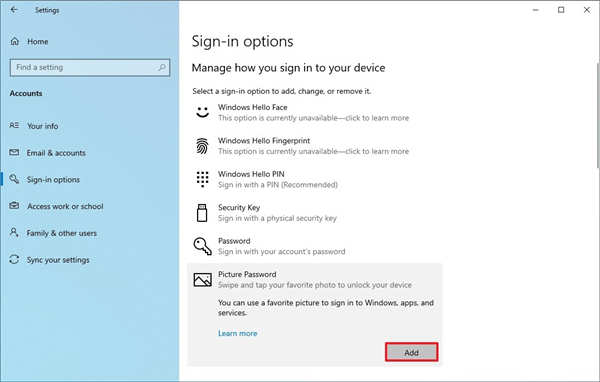Close the Settings window
The height and width of the screenshot is (382, 600).
(587, 10)
